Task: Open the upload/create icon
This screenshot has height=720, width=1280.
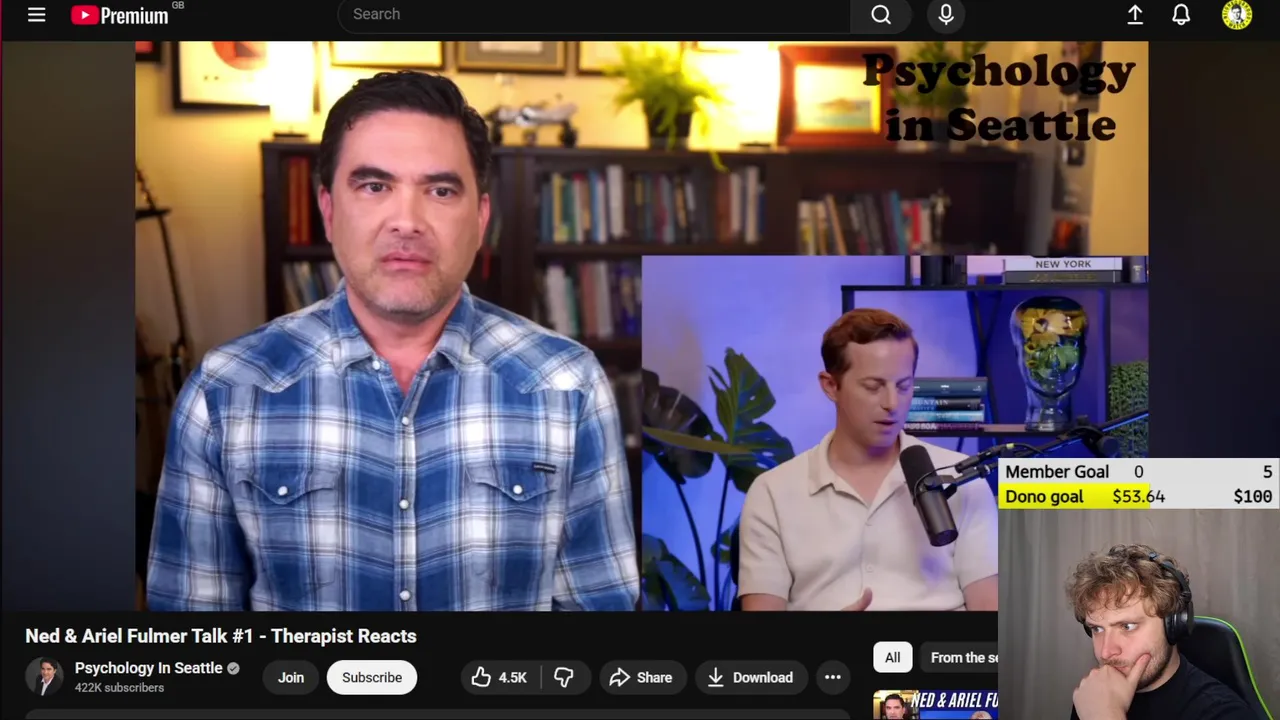Action: 1135,15
